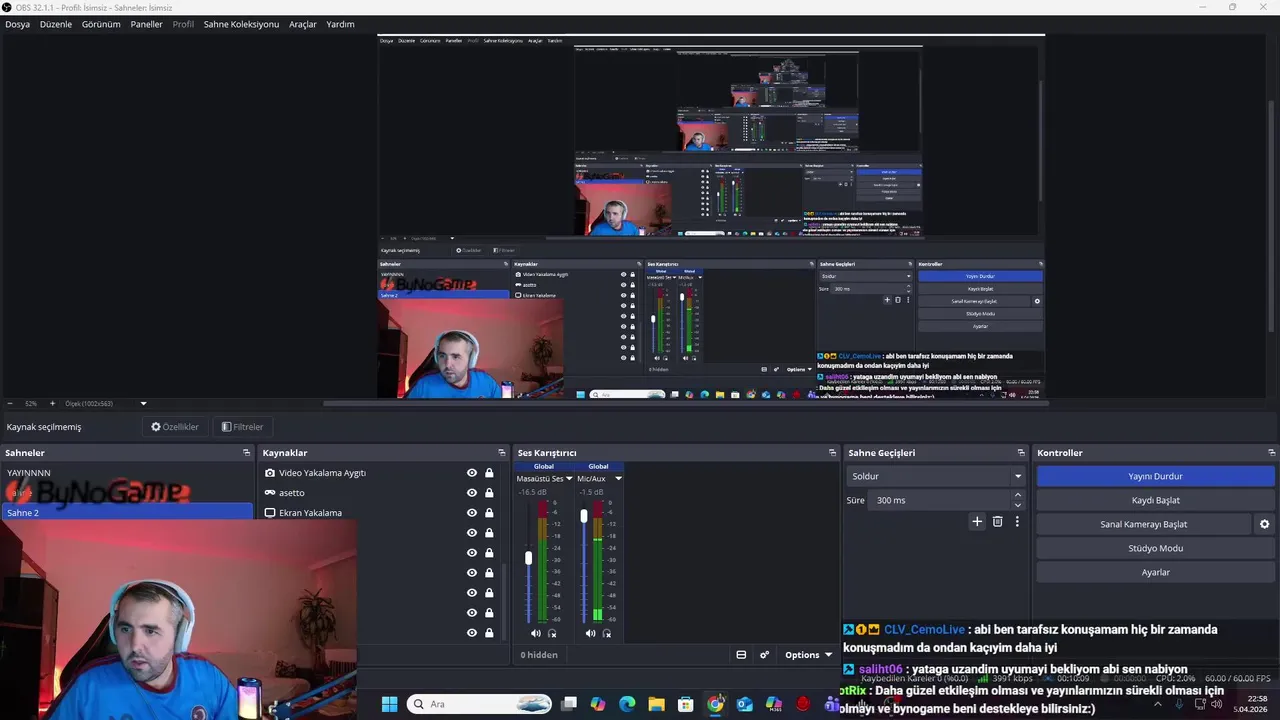Open Outlook from the taskbar
Image resolution: width=1280 pixels, height=720 pixels.
pos(744,704)
